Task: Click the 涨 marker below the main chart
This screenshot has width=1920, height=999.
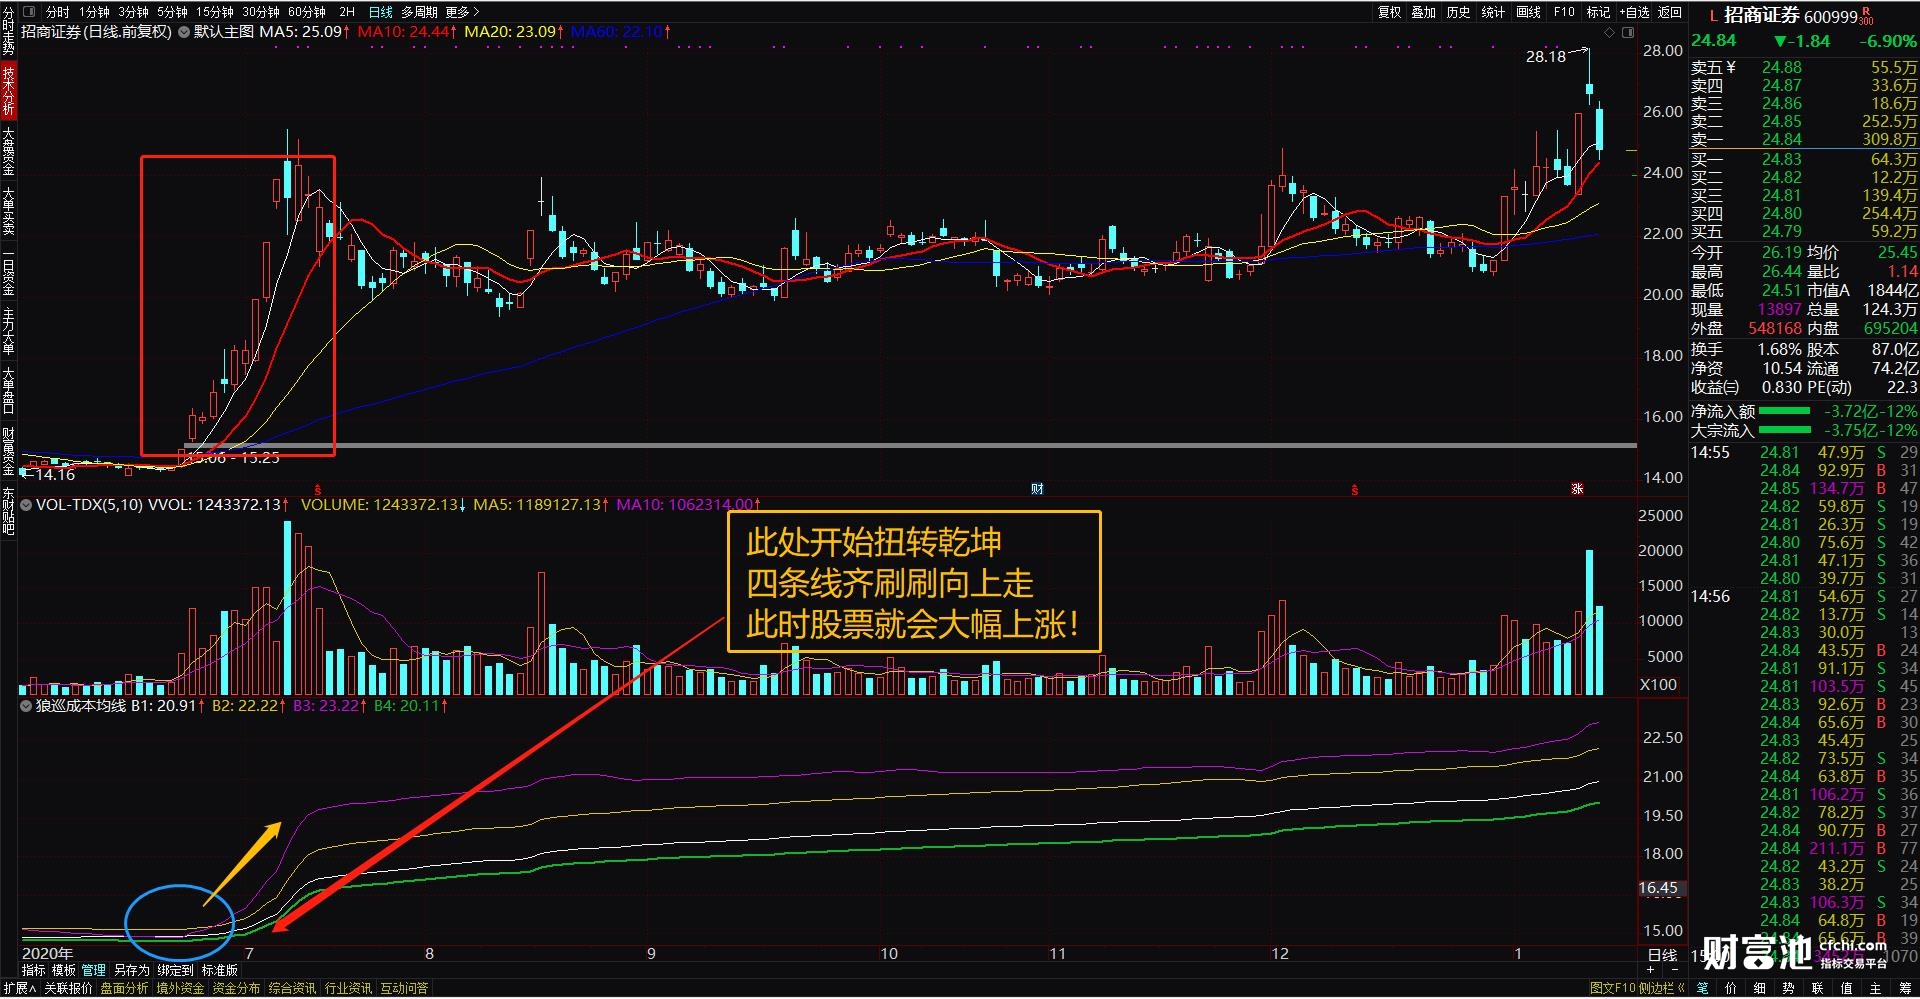Action: tap(1577, 489)
